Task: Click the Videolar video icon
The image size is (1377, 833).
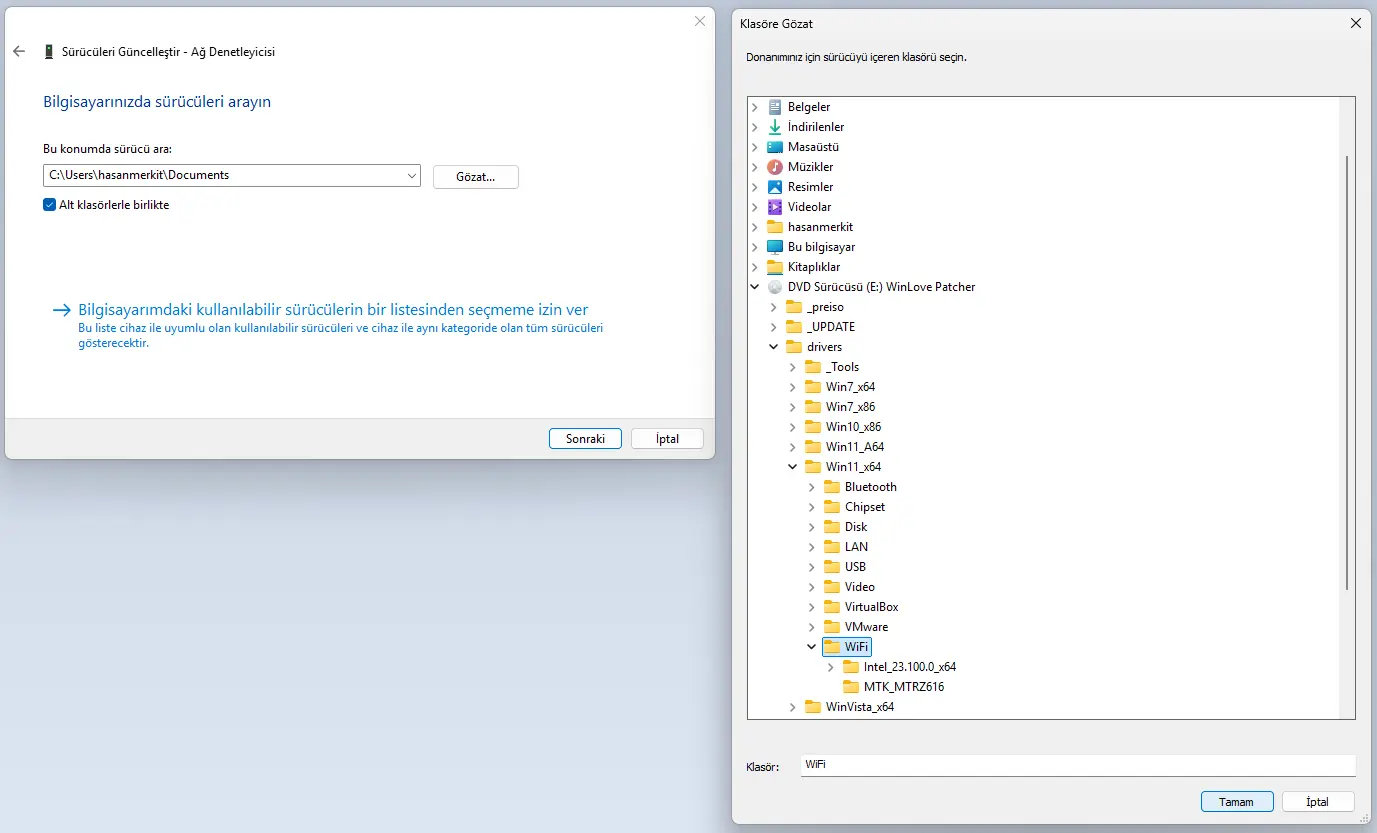Action: pyautogui.click(x=775, y=207)
